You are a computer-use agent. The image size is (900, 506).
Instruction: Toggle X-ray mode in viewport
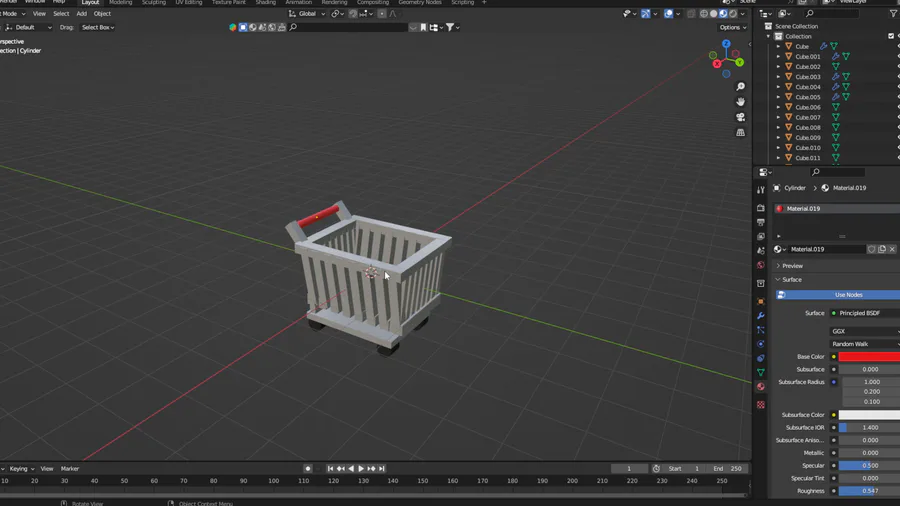[x=691, y=14]
